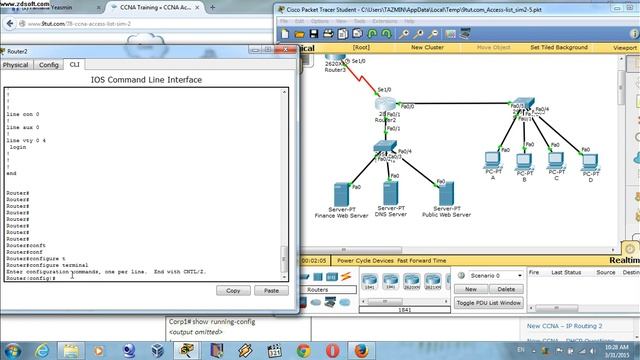Click the CLI vertical scrollbar thumb
Viewport: 640px width, 360px height.
coord(284,259)
